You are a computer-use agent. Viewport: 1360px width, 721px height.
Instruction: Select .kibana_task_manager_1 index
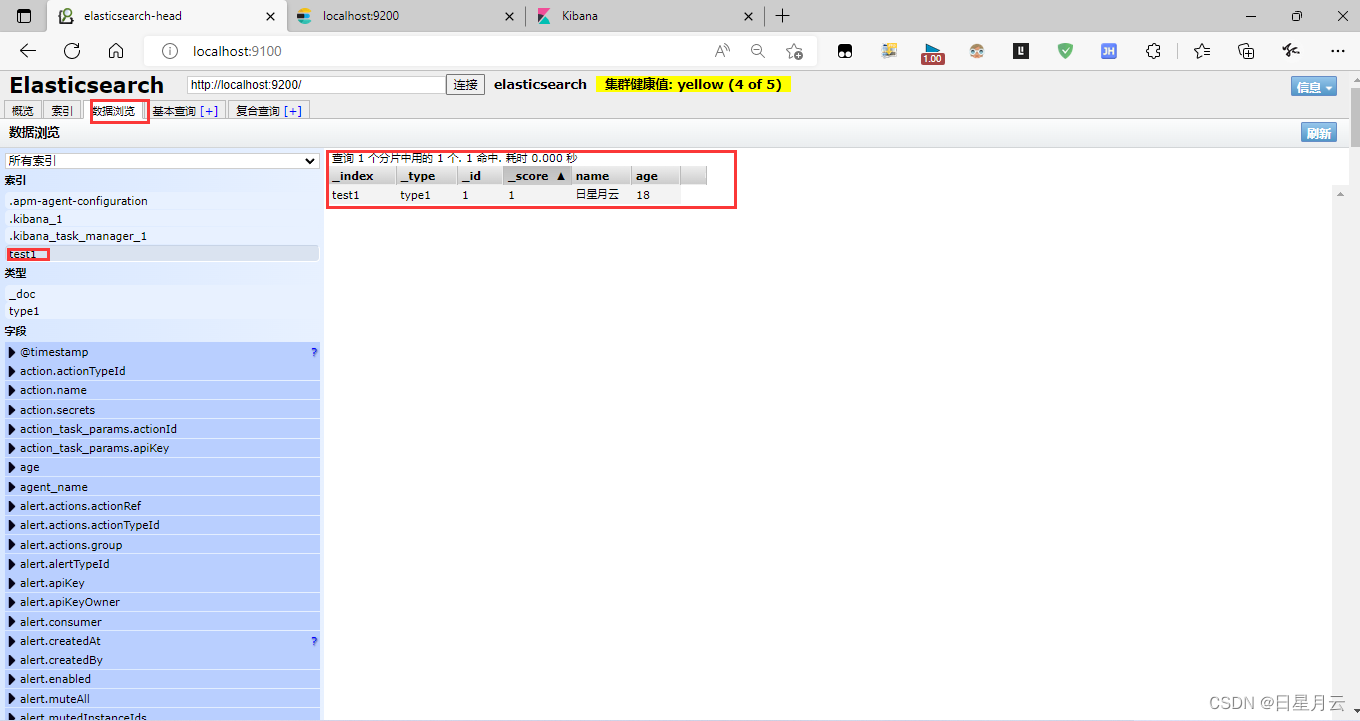pyautogui.click(x=162, y=236)
